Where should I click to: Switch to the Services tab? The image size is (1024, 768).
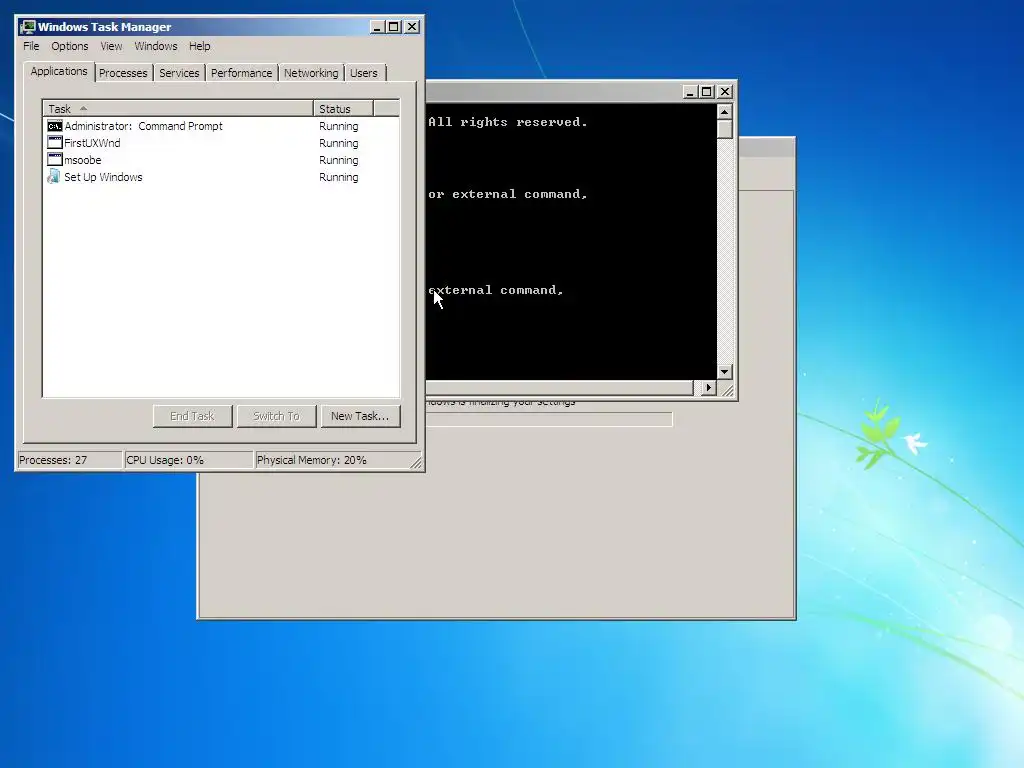pos(179,73)
